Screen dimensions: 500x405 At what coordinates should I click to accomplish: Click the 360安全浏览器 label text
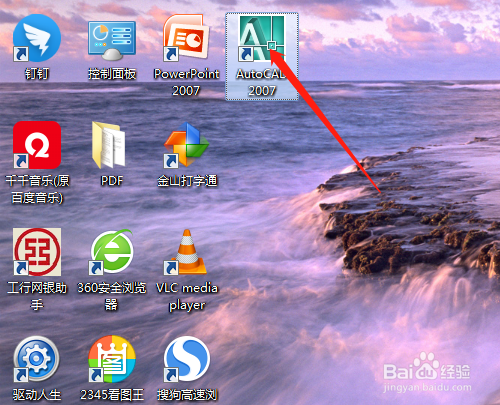pyautogui.click(x=112, y=296)
